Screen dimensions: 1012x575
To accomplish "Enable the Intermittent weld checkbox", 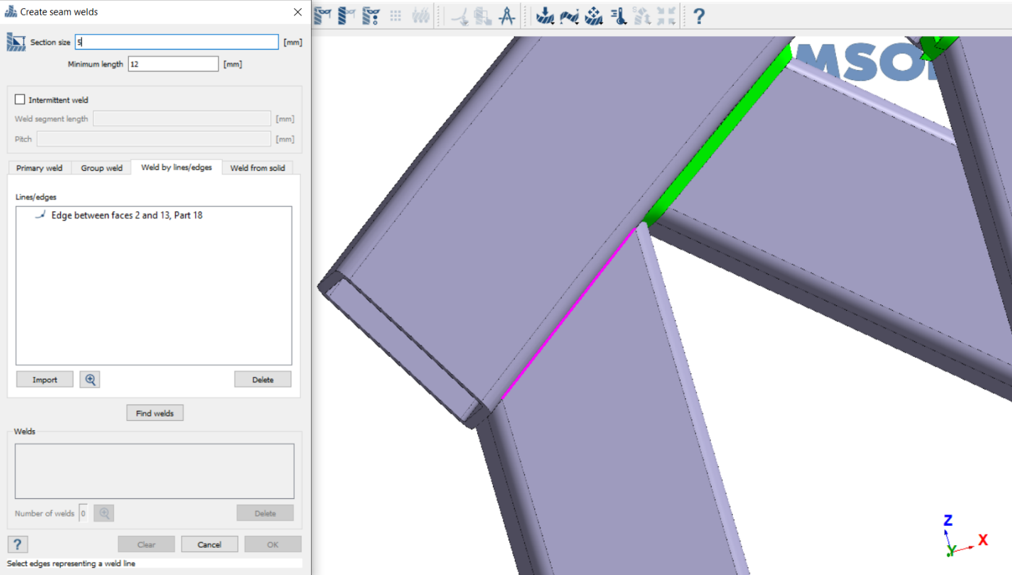I will click(20, 100).
